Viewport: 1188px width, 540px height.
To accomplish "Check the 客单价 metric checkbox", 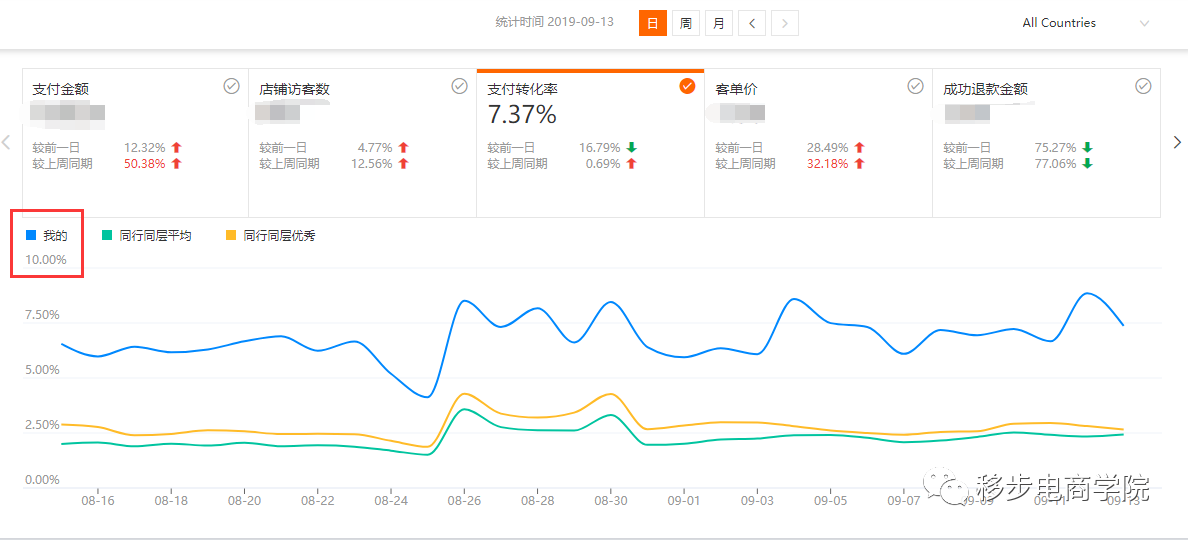I will click(915, 87).
